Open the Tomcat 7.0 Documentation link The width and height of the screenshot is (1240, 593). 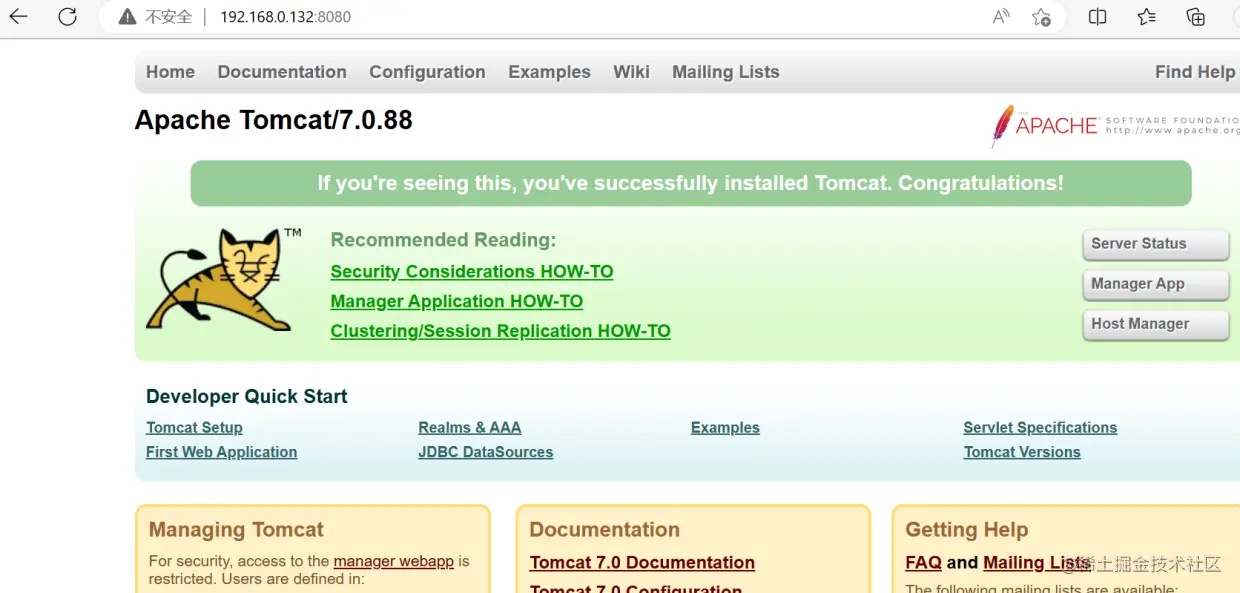click(x=642, y=563)
